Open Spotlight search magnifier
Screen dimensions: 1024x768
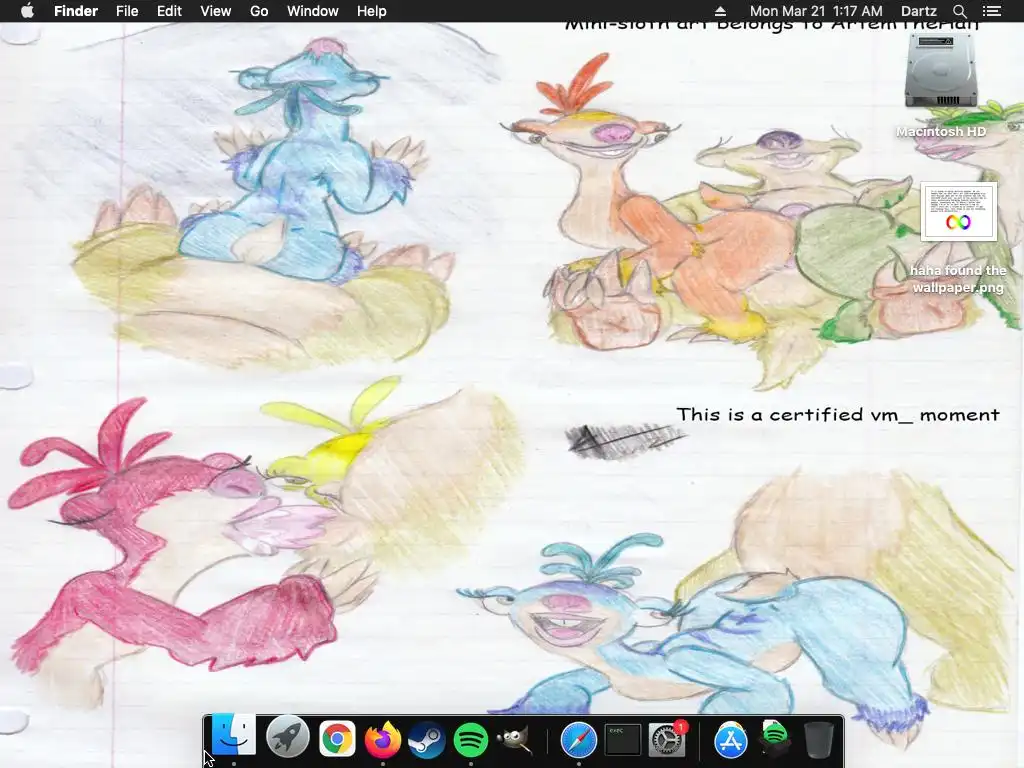pos(959,11)
